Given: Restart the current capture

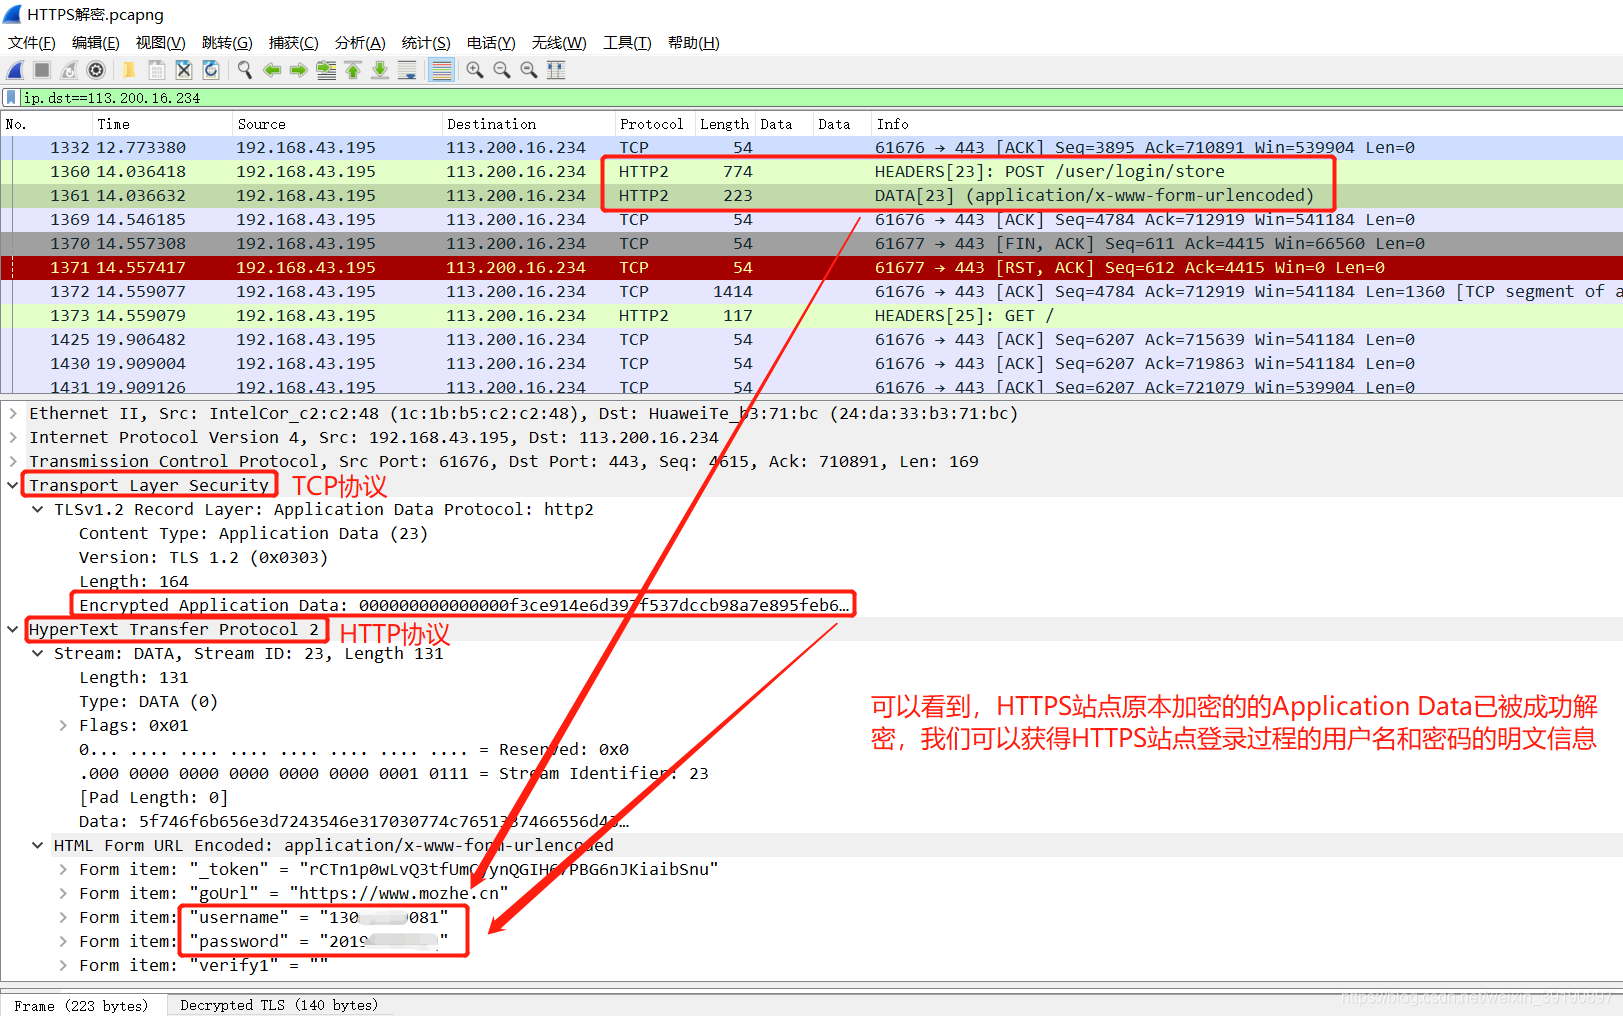Looking at the screenshot, I should (69, 70).
